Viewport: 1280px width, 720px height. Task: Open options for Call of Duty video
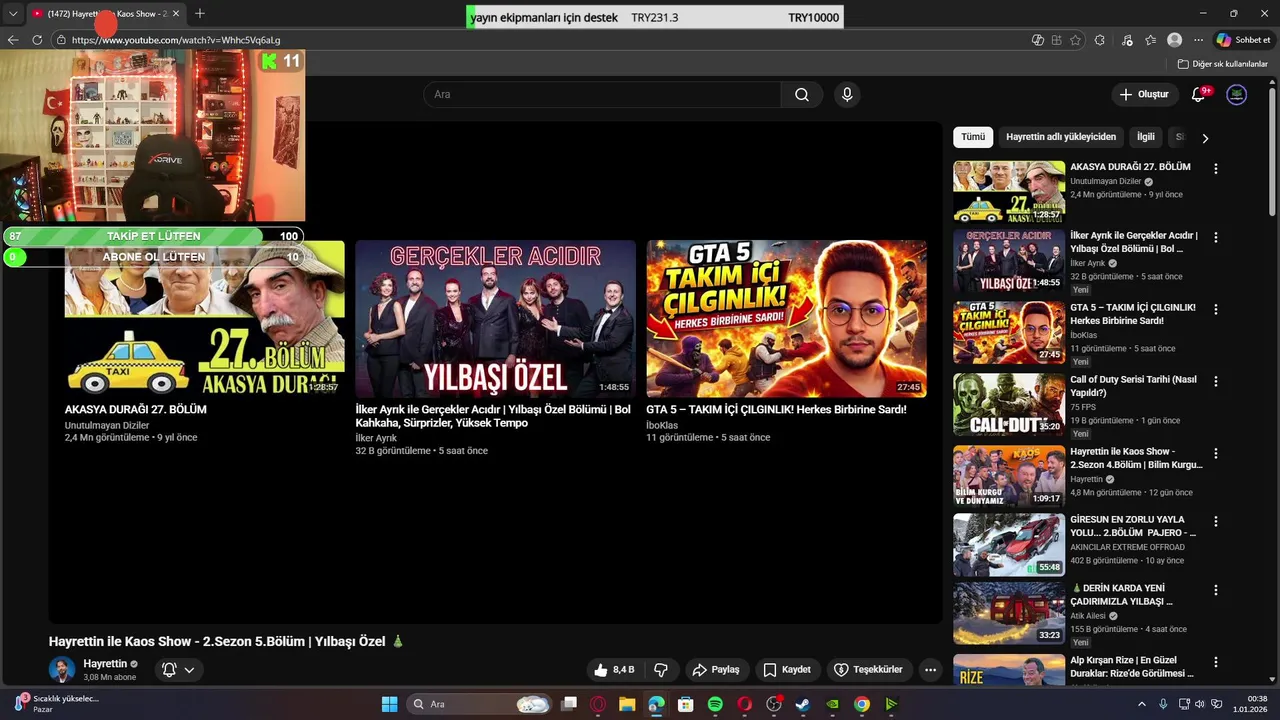pyautogui.click(x=1216, y=382)
